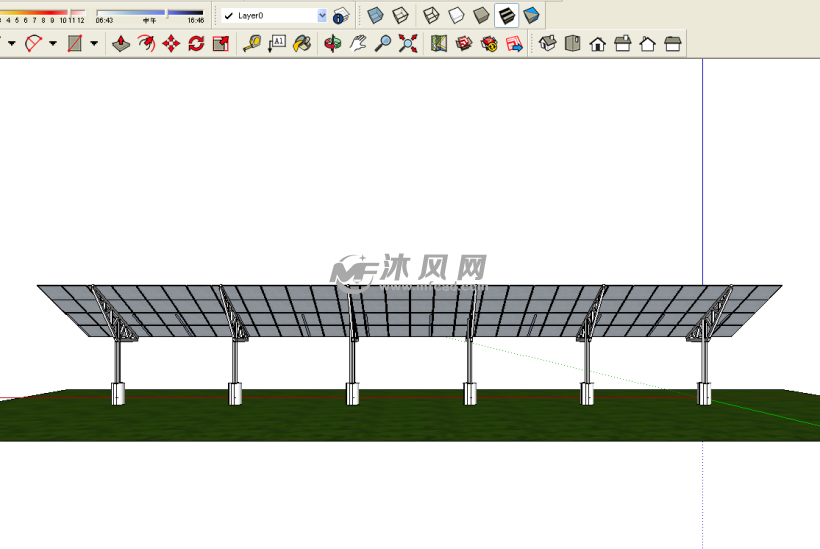Image resolution: width=820 pixels, height=549 pixels.
Task: Switch to Shaded style
Action: pyautogui.click(x=481, y=16)
